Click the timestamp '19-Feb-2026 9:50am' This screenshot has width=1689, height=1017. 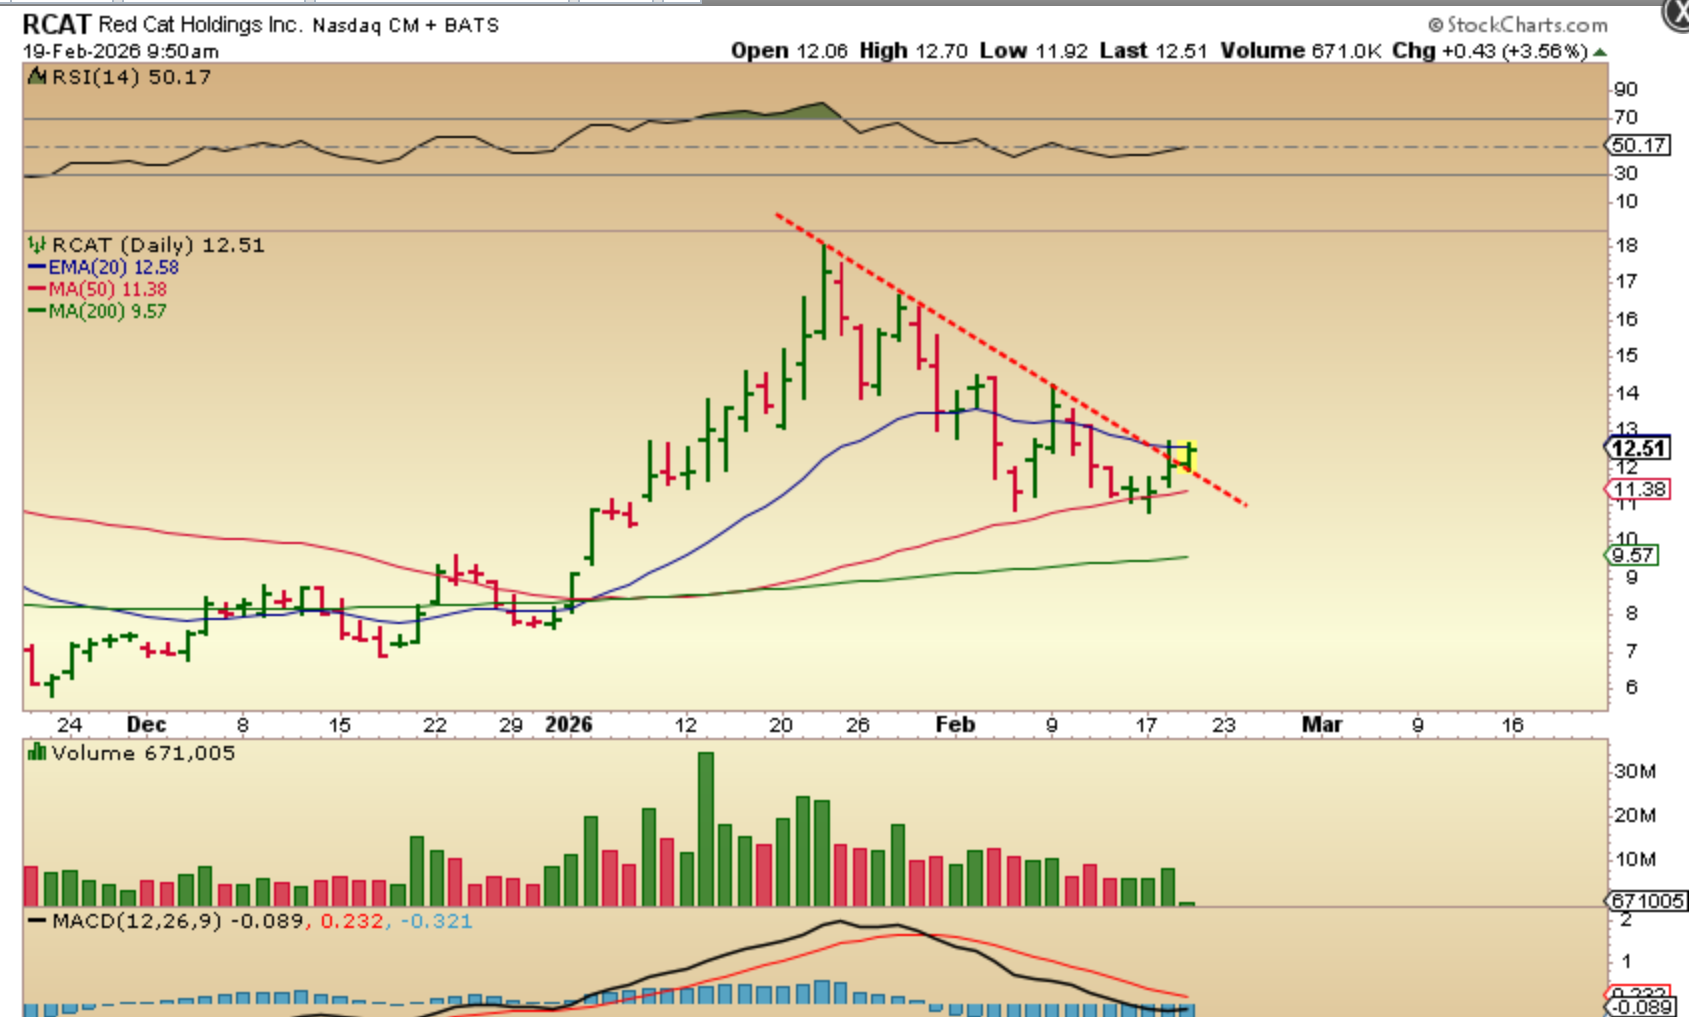(121, 51)
